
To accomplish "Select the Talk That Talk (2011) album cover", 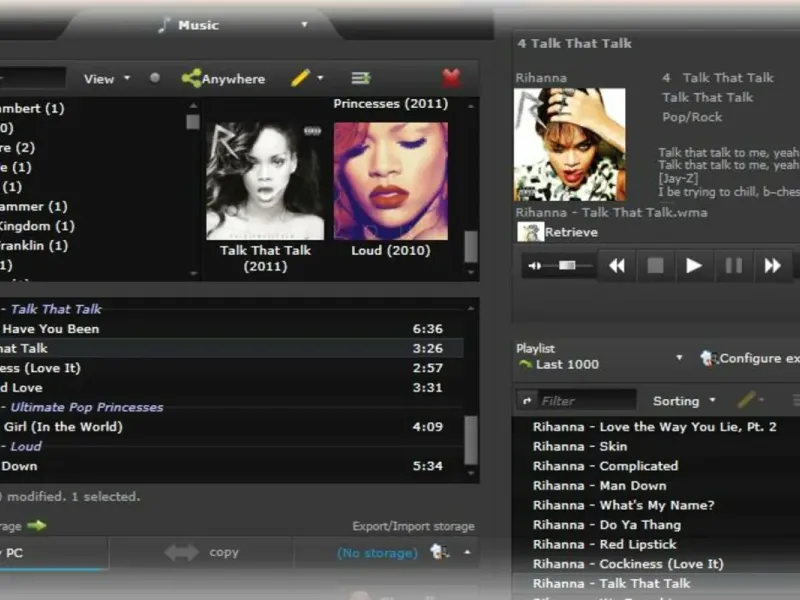I will [265, 181].
